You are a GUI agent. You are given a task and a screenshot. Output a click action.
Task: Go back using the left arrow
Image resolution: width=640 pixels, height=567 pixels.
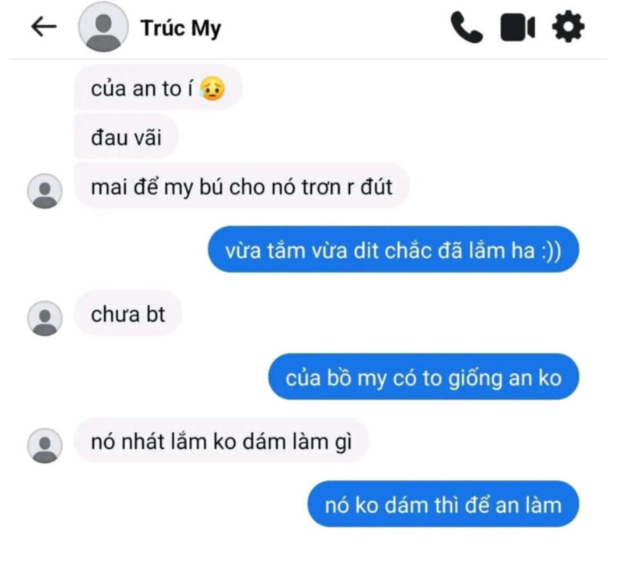[44, 27]
